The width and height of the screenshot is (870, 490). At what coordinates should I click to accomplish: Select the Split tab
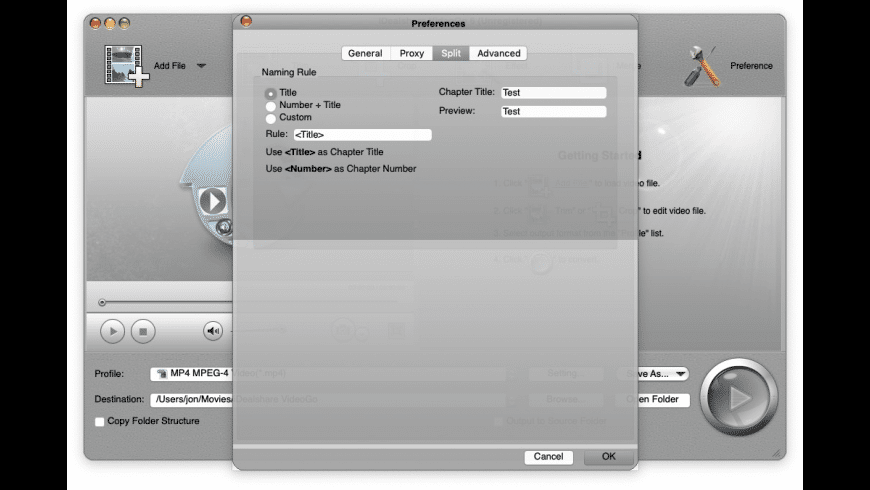[451, 53]
